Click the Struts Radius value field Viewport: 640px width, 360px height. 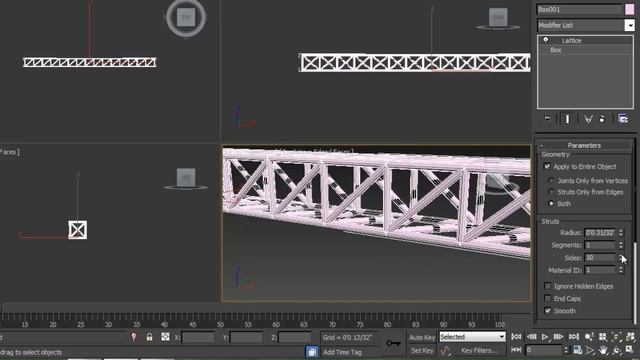coord(600,233)
